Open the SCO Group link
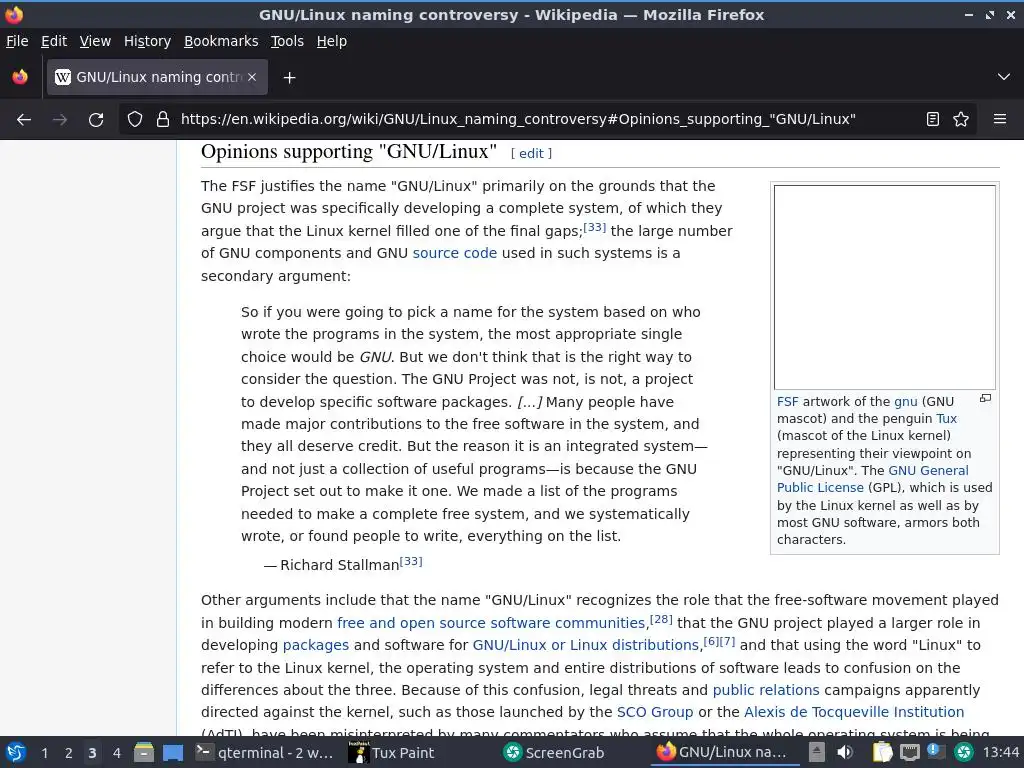 tap(655, 712)
